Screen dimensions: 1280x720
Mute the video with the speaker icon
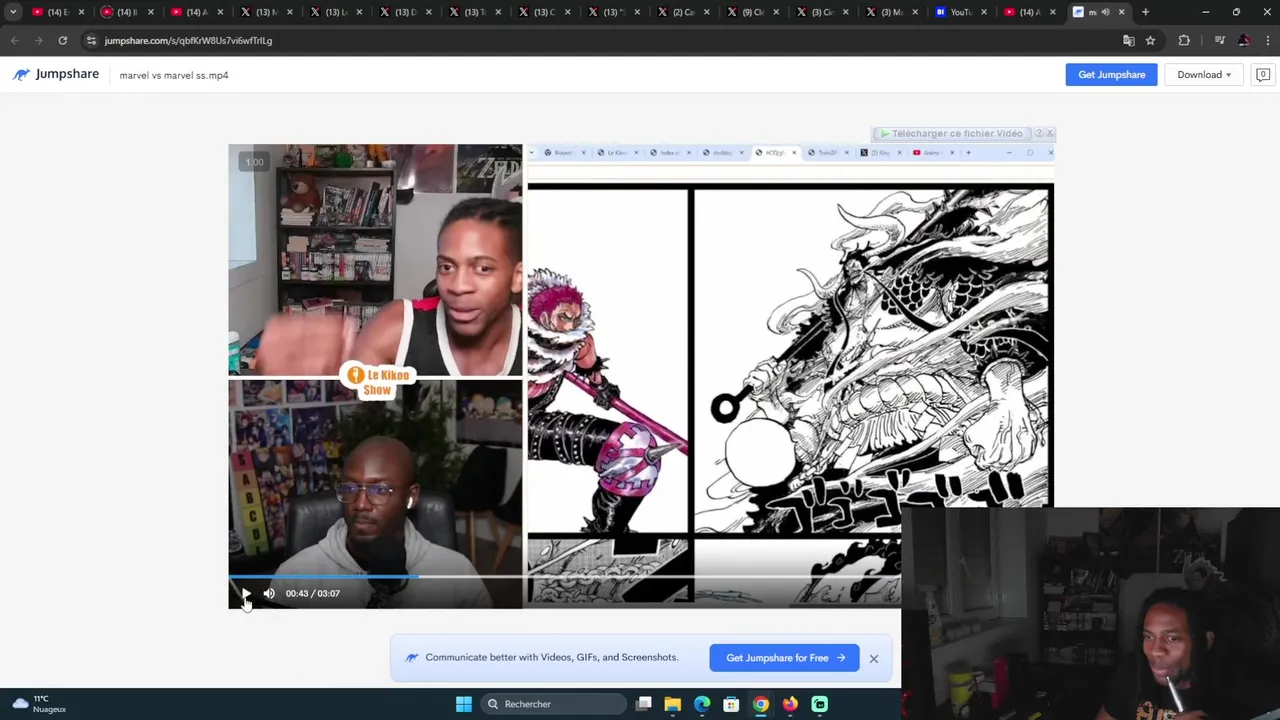(x=269, y=593)
